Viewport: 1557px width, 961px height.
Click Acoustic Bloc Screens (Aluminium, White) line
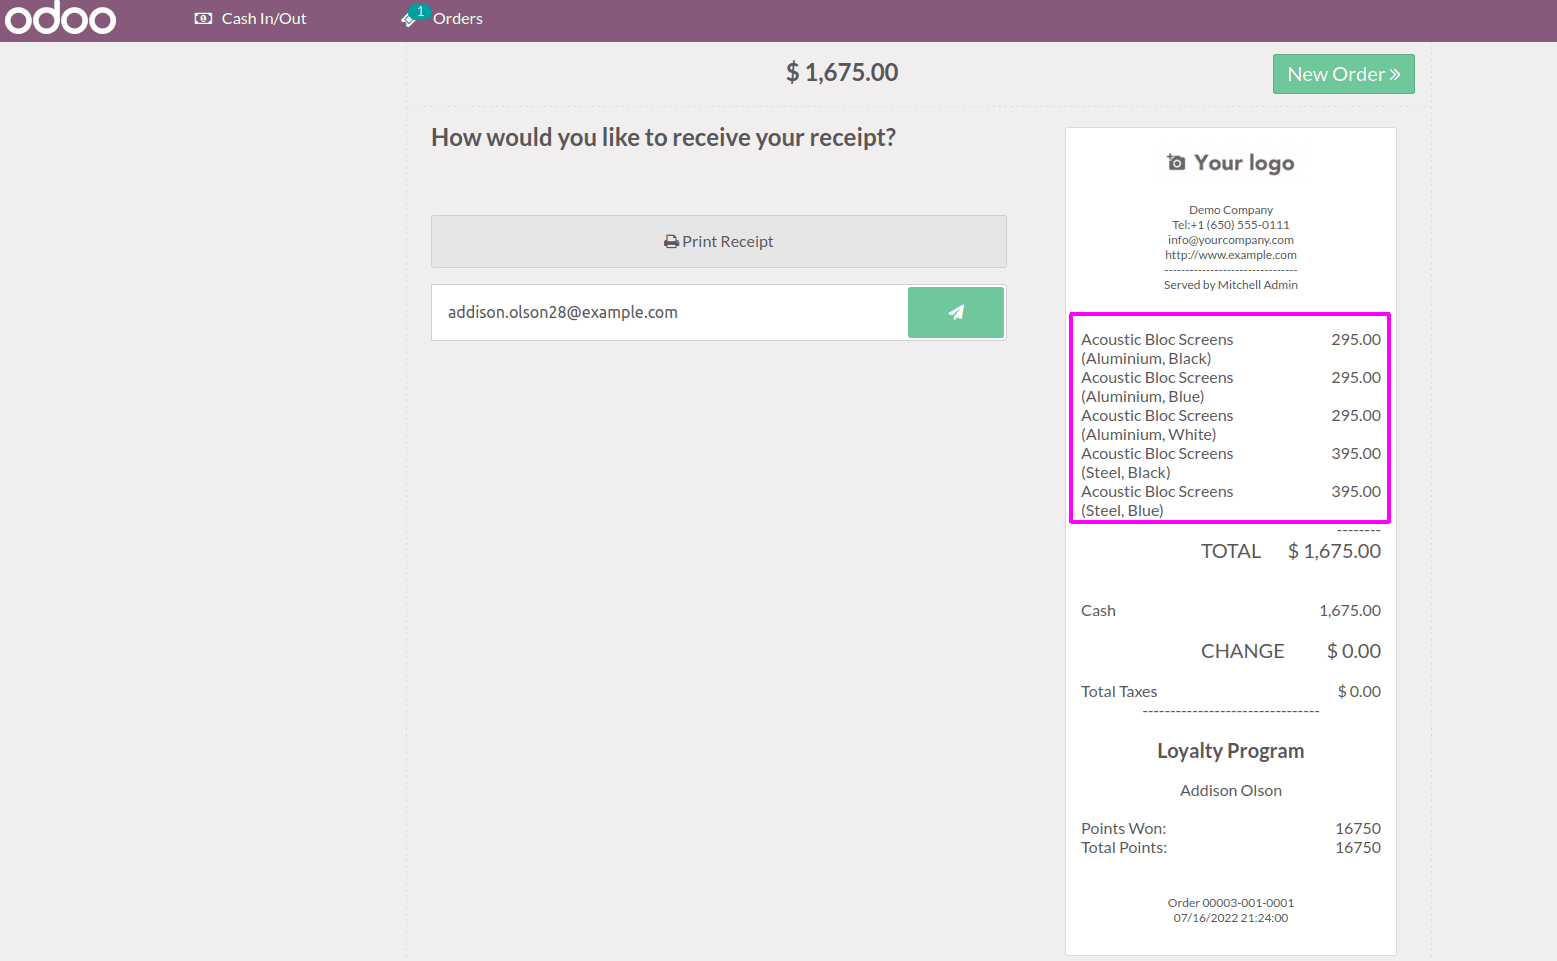click(1230, 425)
